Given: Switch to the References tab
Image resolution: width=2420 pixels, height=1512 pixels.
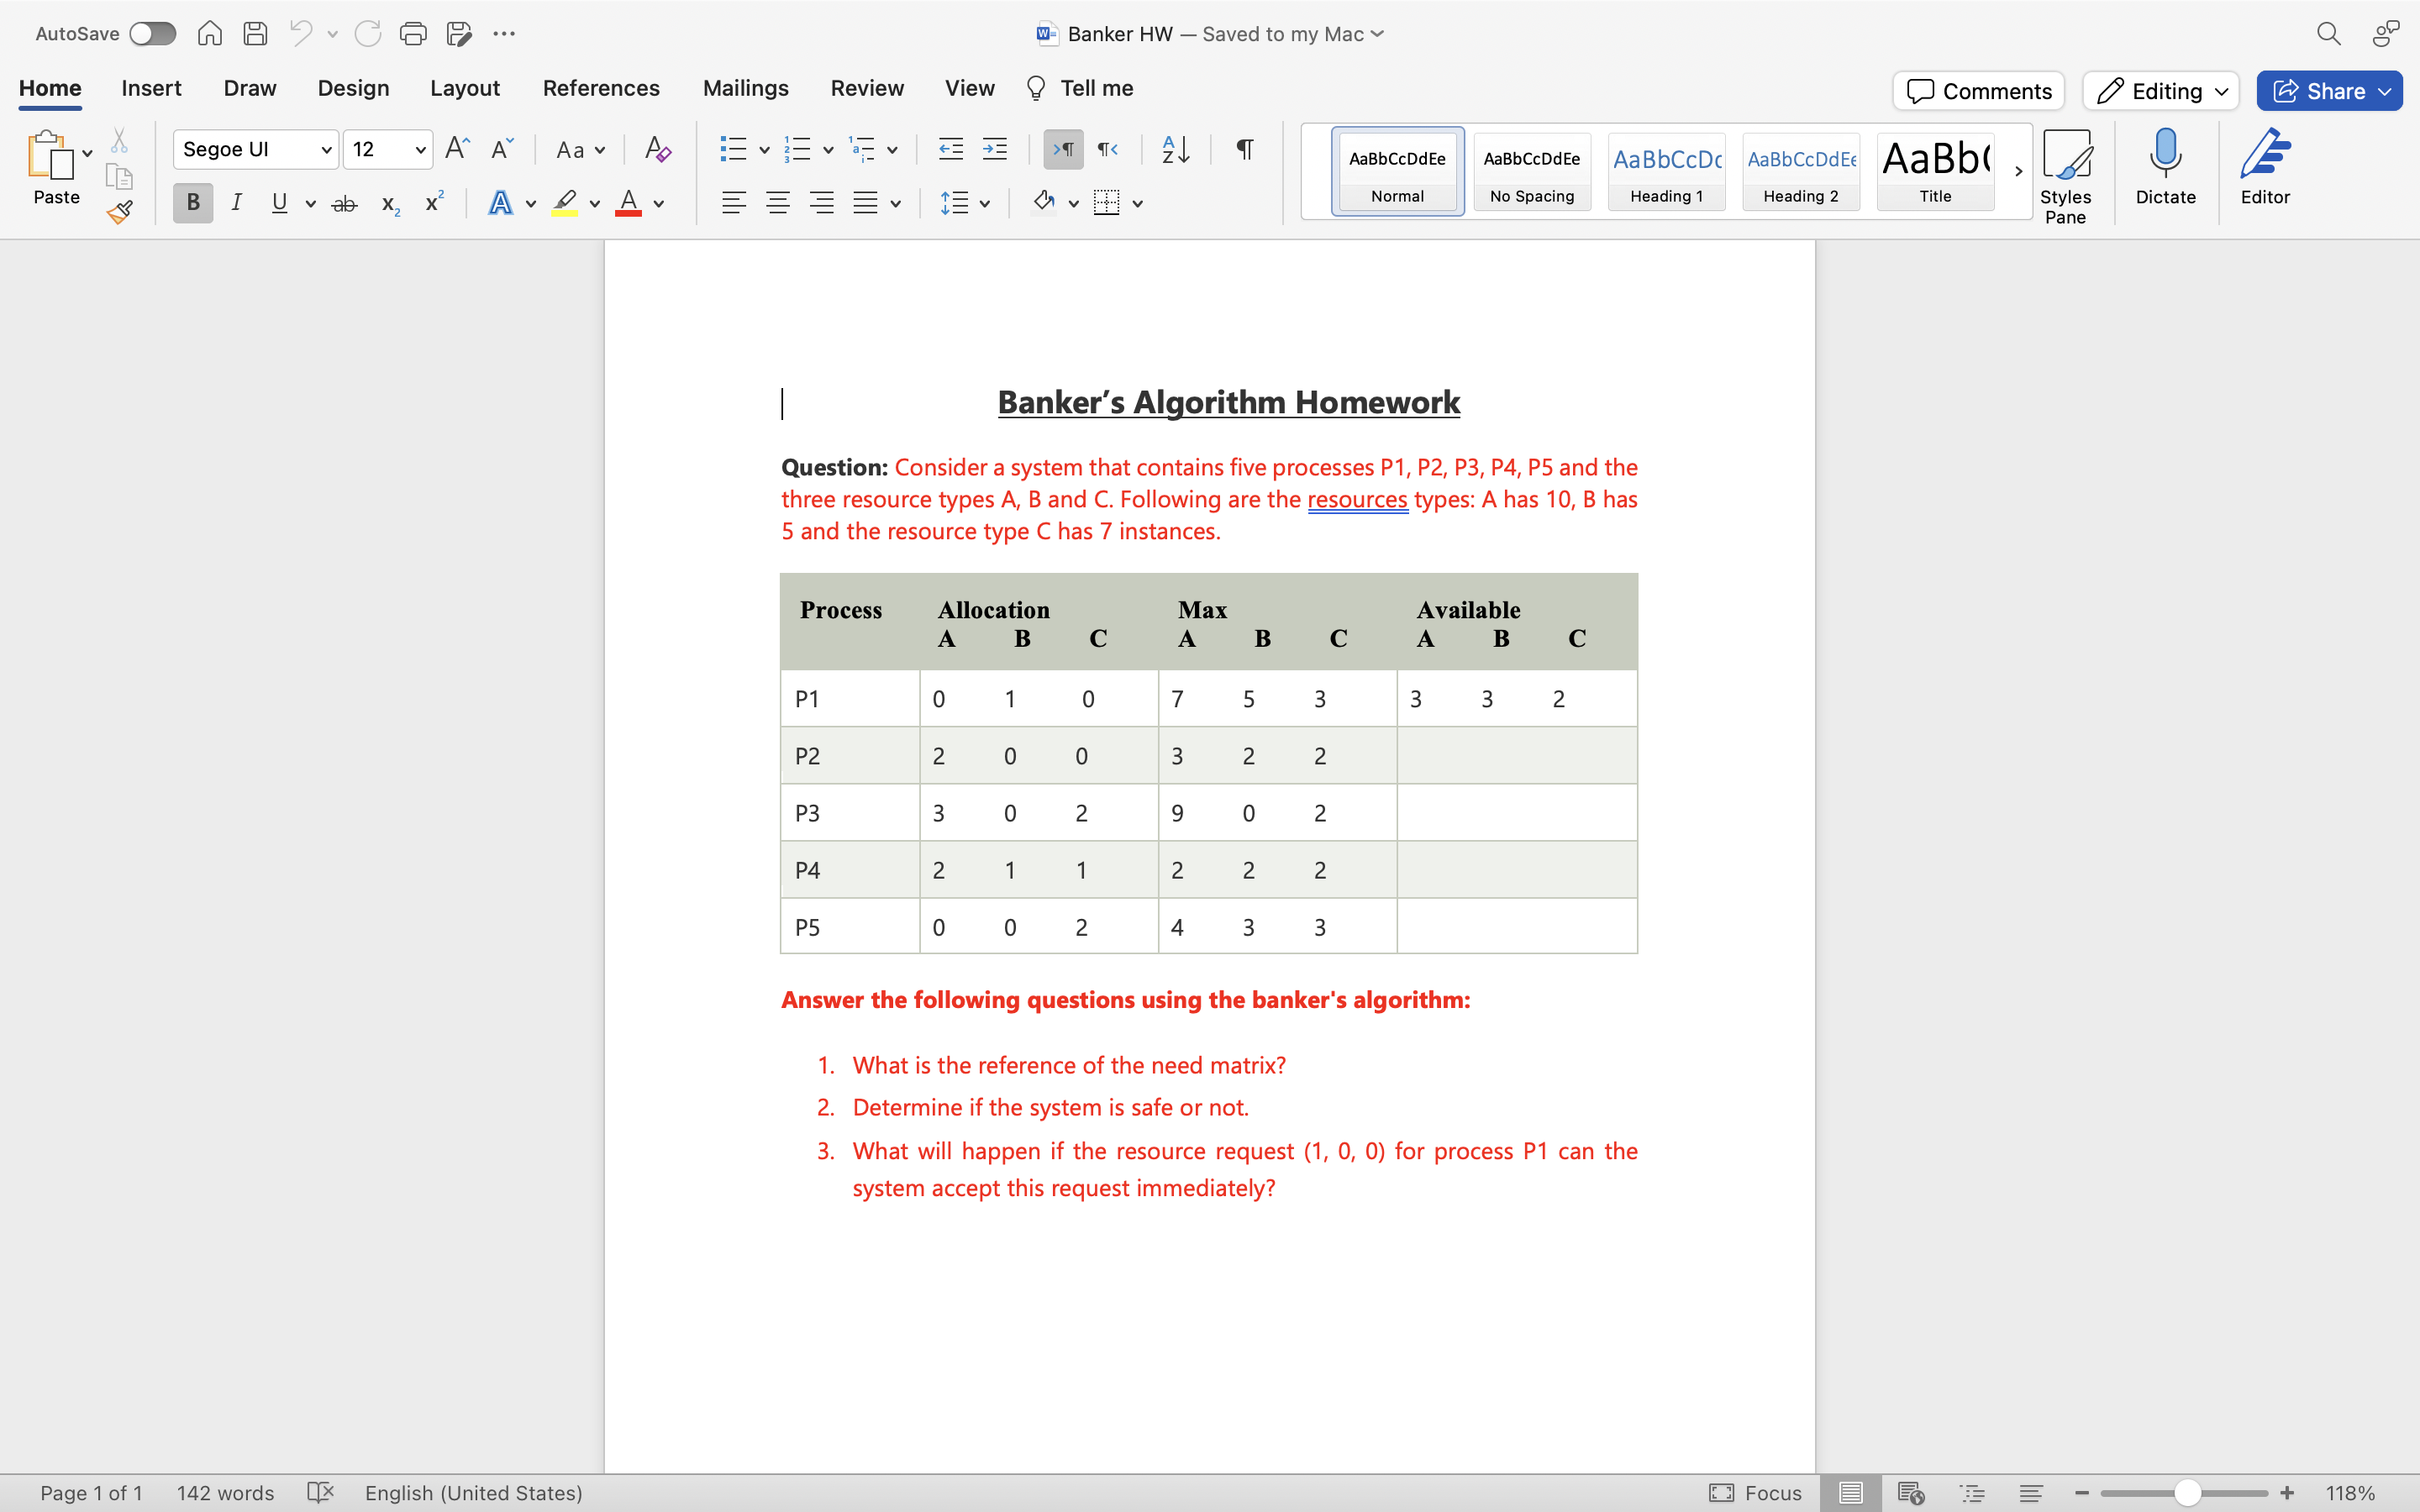Looking at the screenshot, I should tap(601, 88).
